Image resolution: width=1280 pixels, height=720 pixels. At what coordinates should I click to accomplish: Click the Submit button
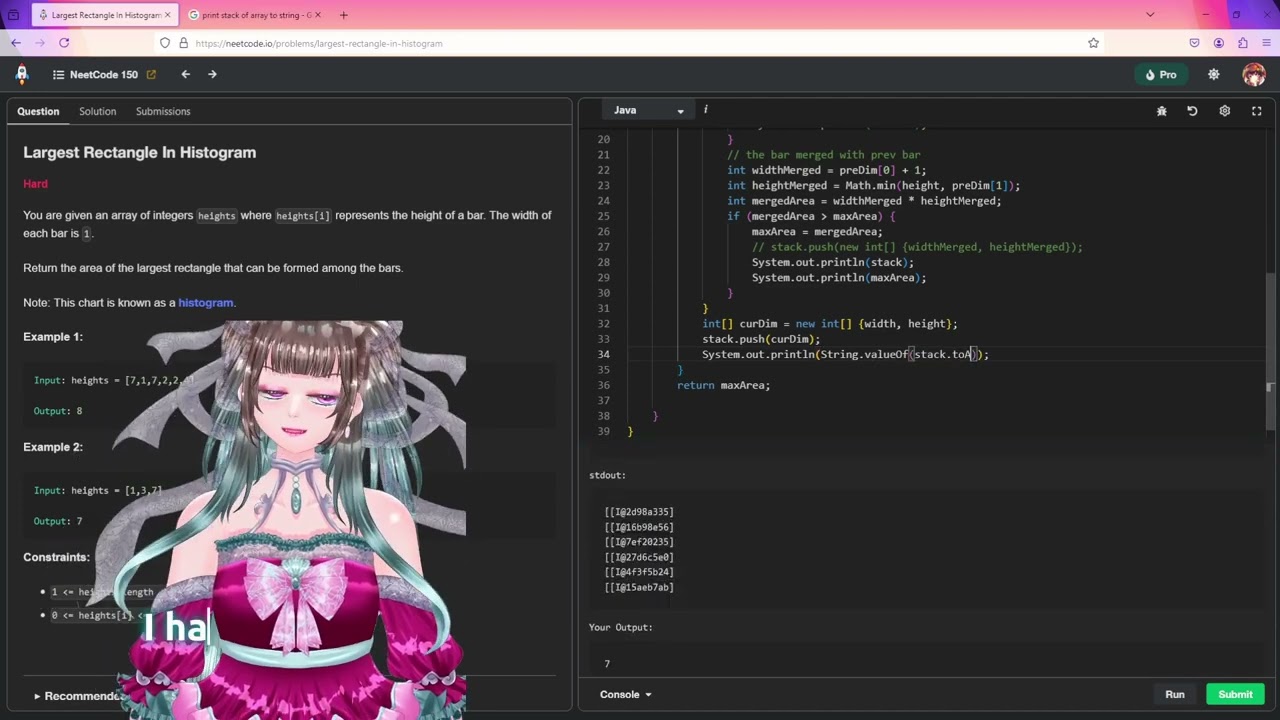[x=1235, y=694]
